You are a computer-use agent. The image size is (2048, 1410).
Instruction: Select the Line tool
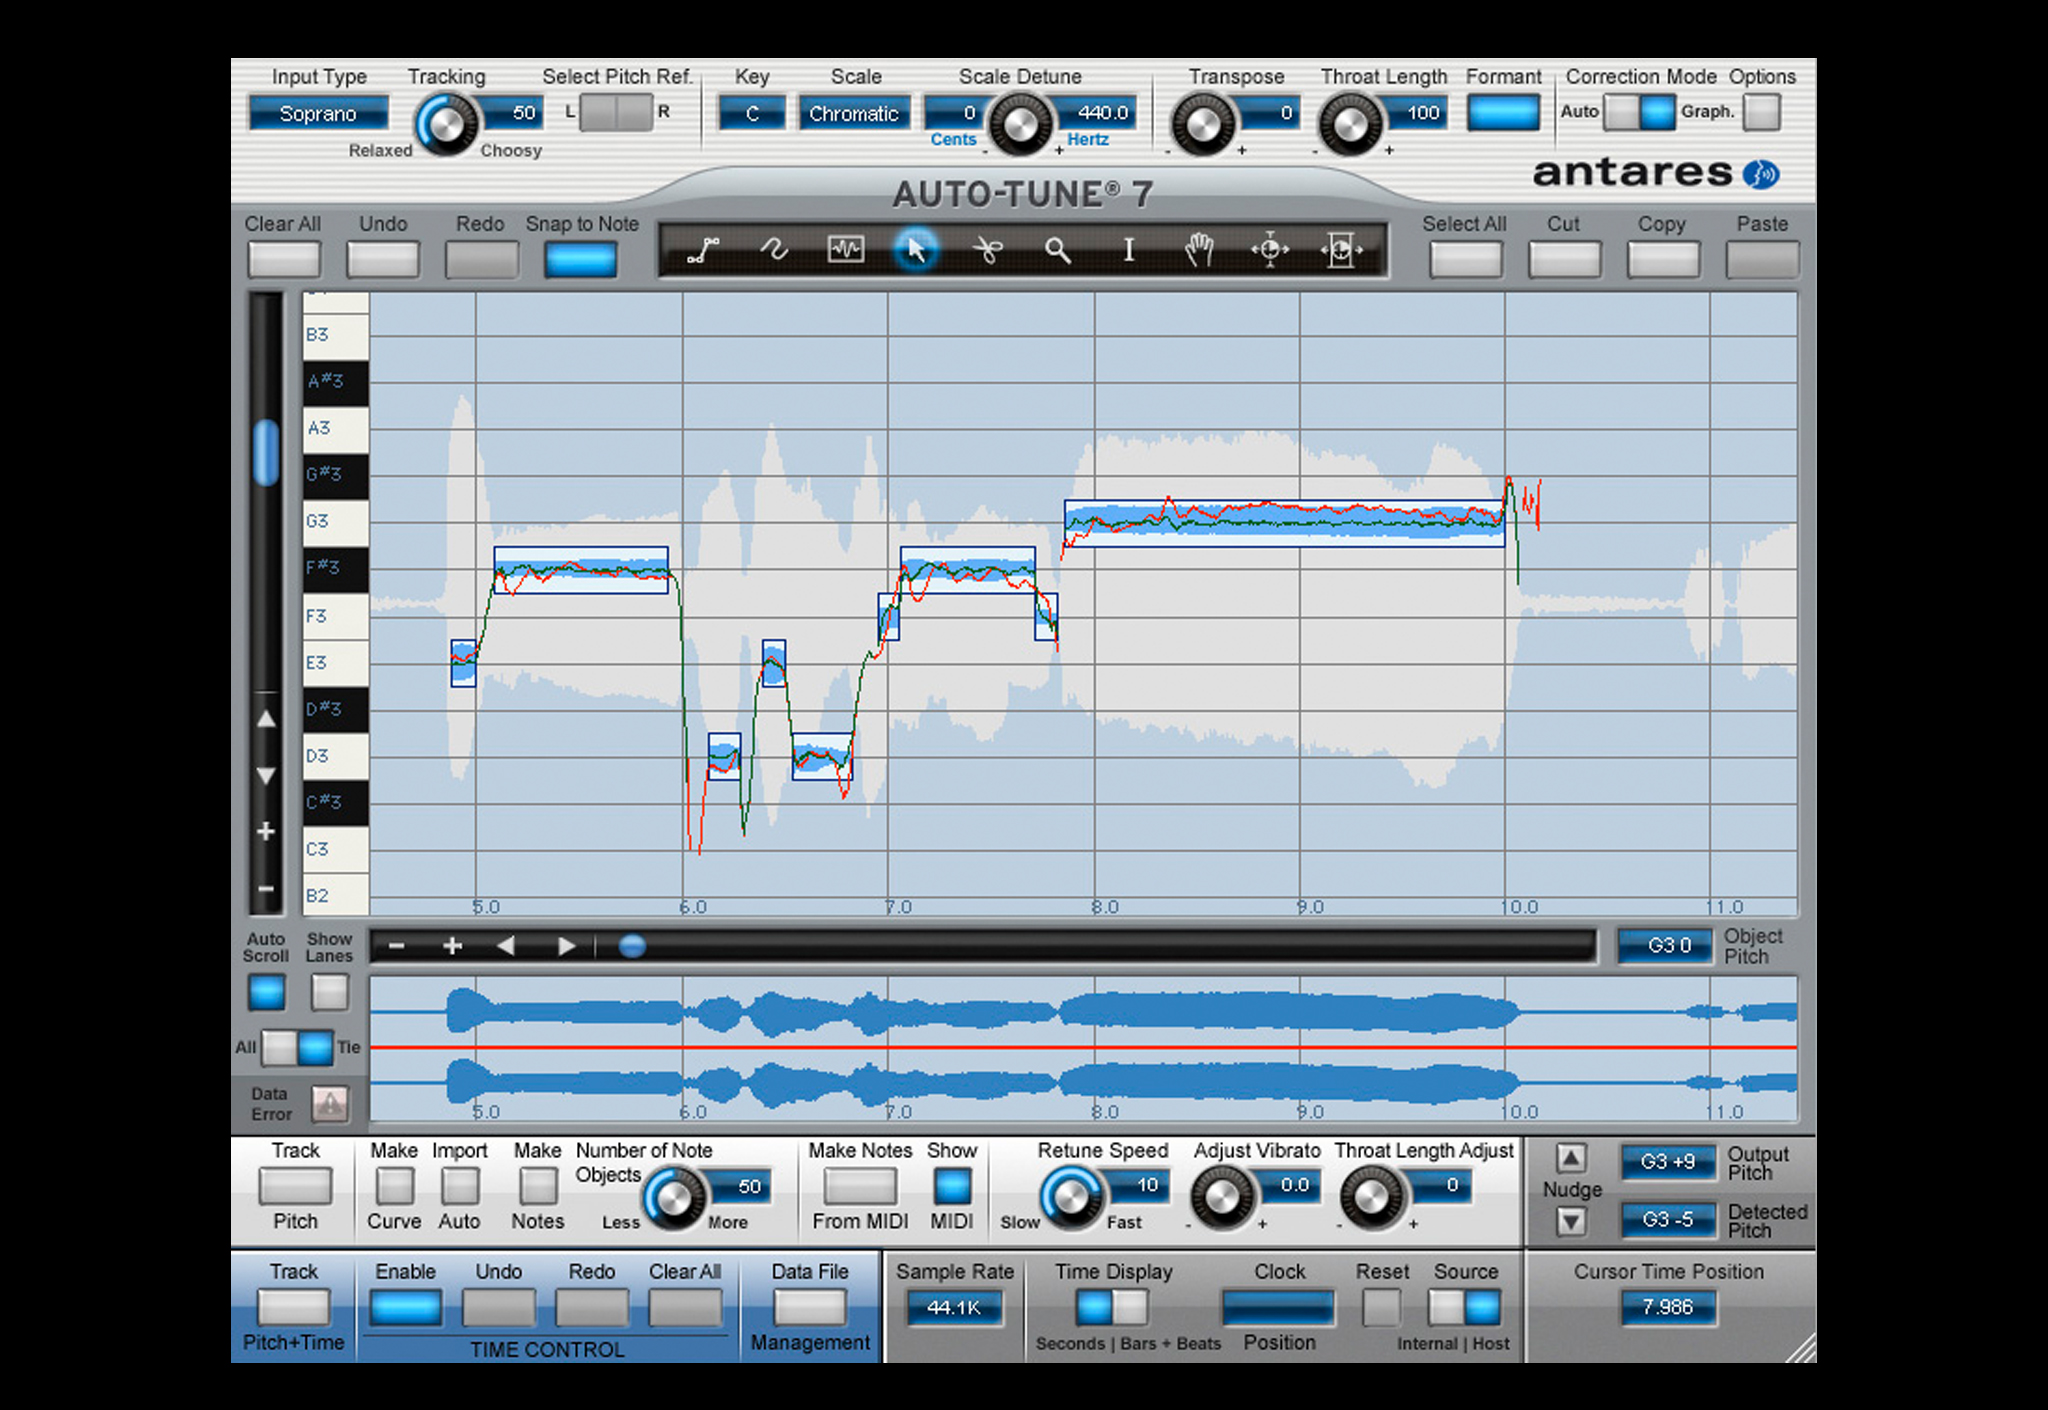(x=704, y=250)
